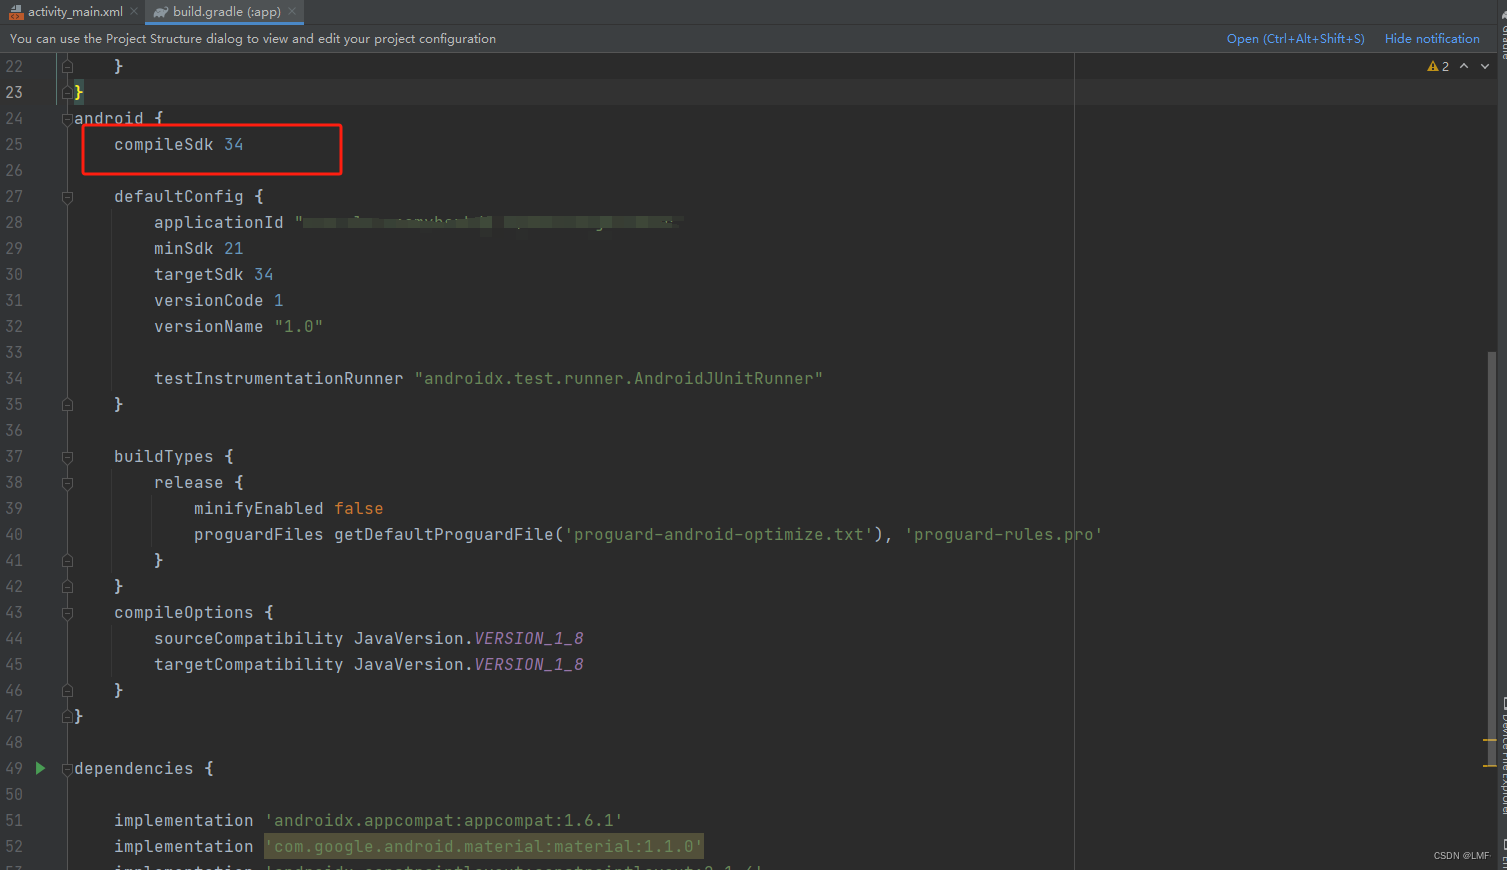
Task: Click the AndroidJUnitRunner string value
Action: click(619, 378)
